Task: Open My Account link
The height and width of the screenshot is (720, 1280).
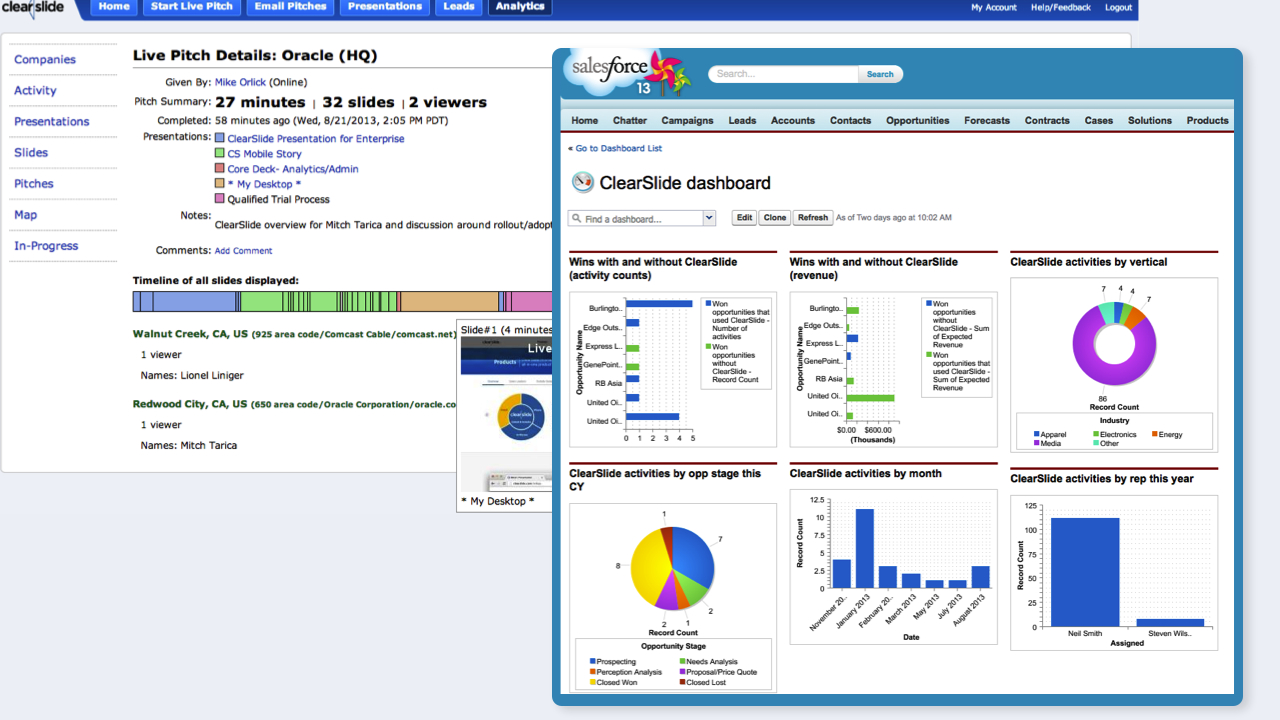Action: coord(994,7)
